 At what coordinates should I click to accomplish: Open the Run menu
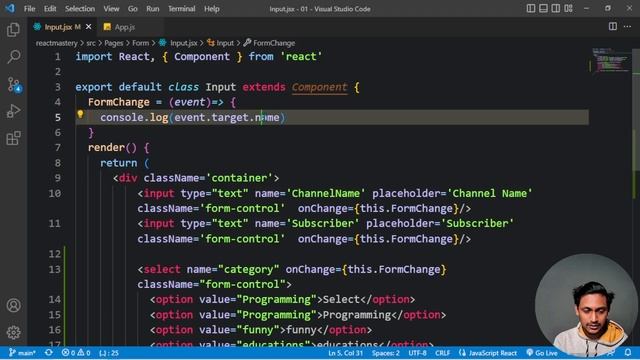(153, 9)
